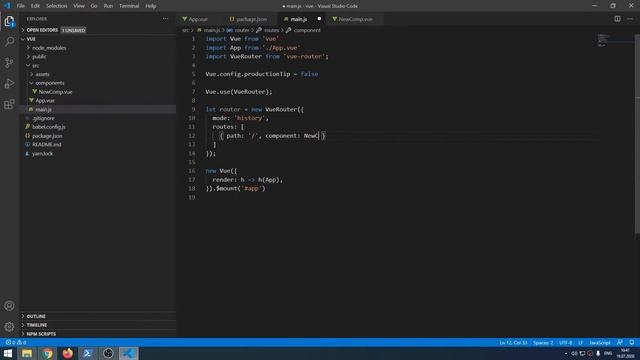Click the errors and warnings status indicator
640x360 pixels.
point(16,342)
